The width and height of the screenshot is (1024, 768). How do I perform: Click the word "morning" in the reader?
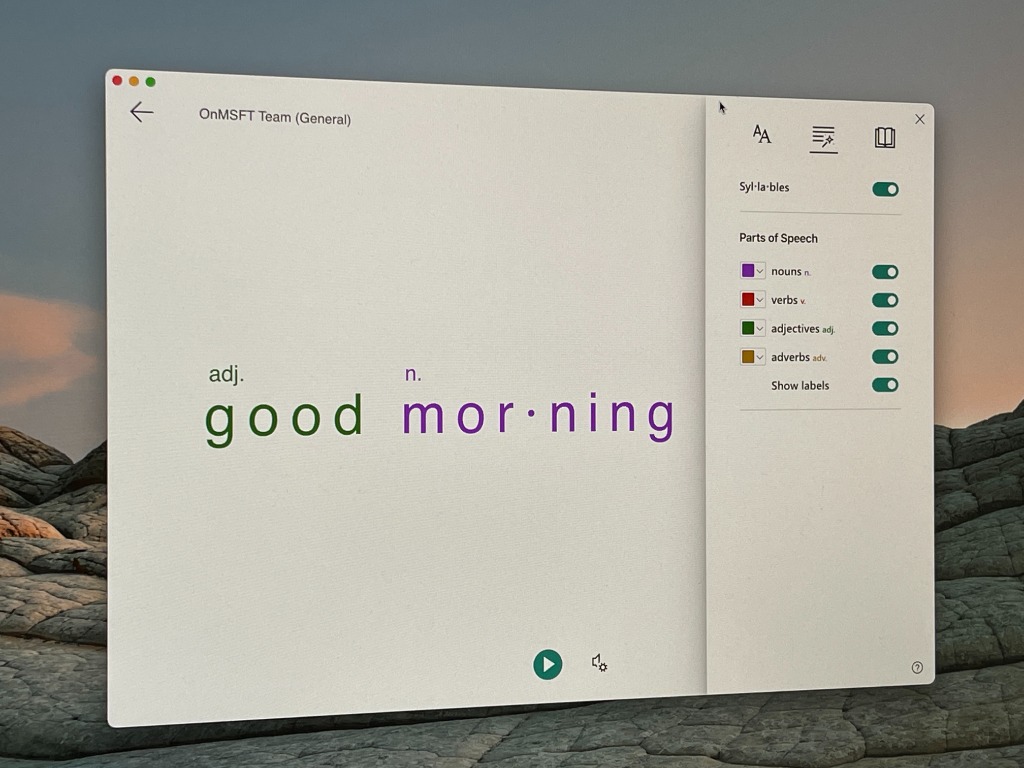click(538, 416)
